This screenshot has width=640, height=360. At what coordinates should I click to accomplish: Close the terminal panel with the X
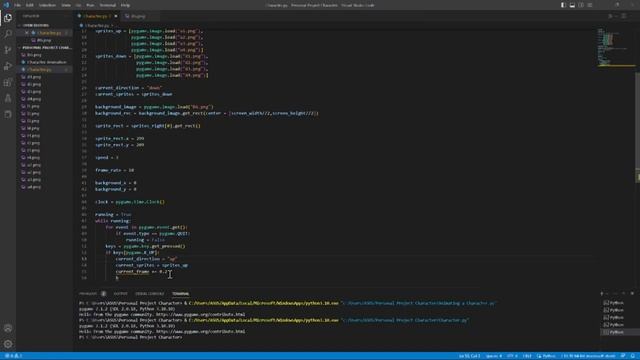click(632, 293)
